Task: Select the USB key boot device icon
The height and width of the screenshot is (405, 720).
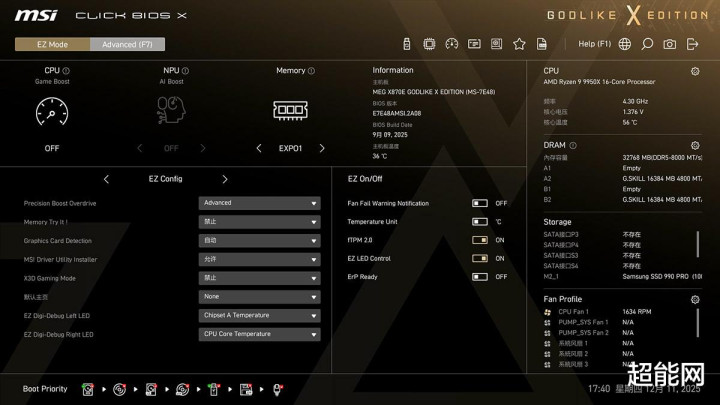Action: point(214,389)
